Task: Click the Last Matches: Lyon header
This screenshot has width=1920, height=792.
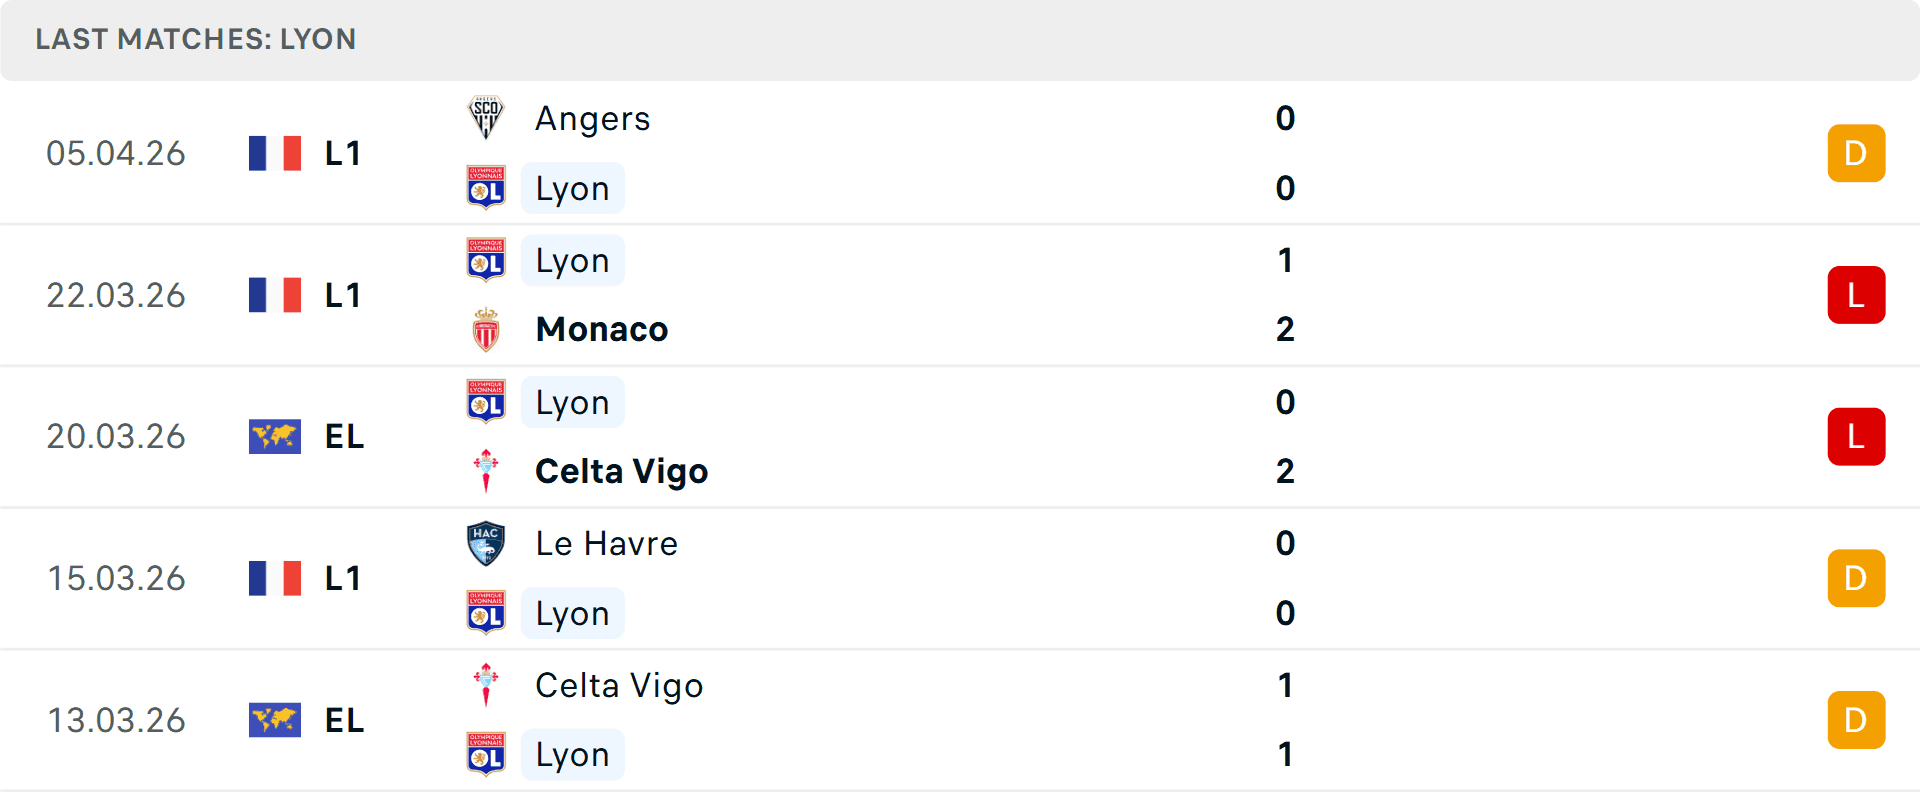Action: [196, 39]
